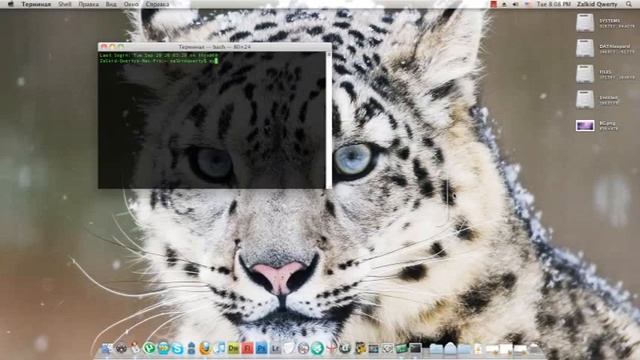Open the first folder stack in dock
This screenshot has width=640, height=360.
coord(436,348)
